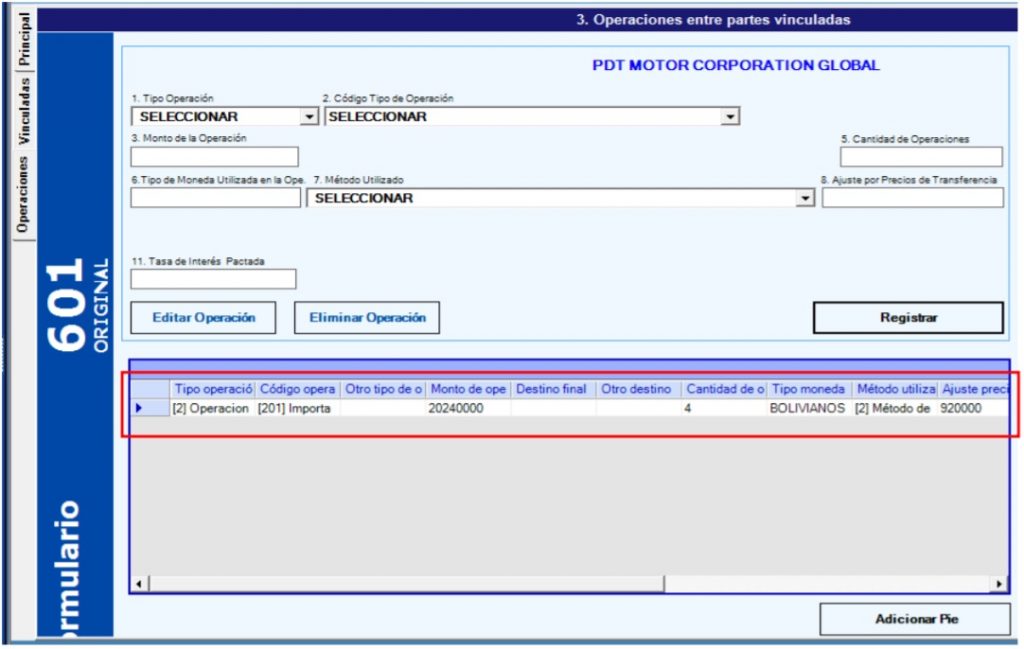
Task: Click the right arrow of horizontal scrollbar
Action: (x=998, y=583)
